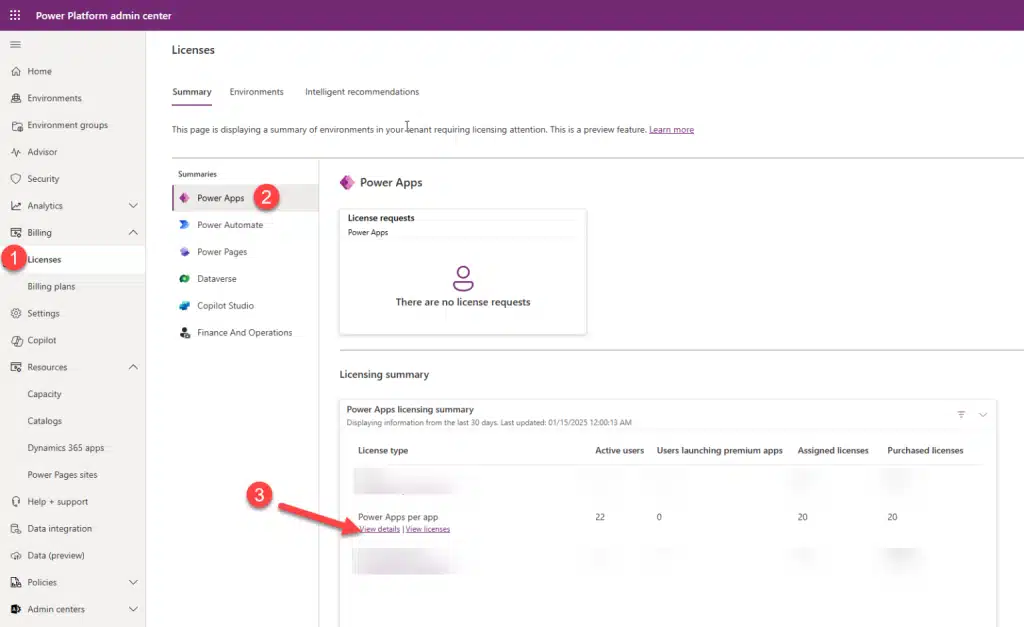The width and height of the screenshot is (1024, 627).
Task: Click the Advisor pulse icon
Action: point(16,152)
